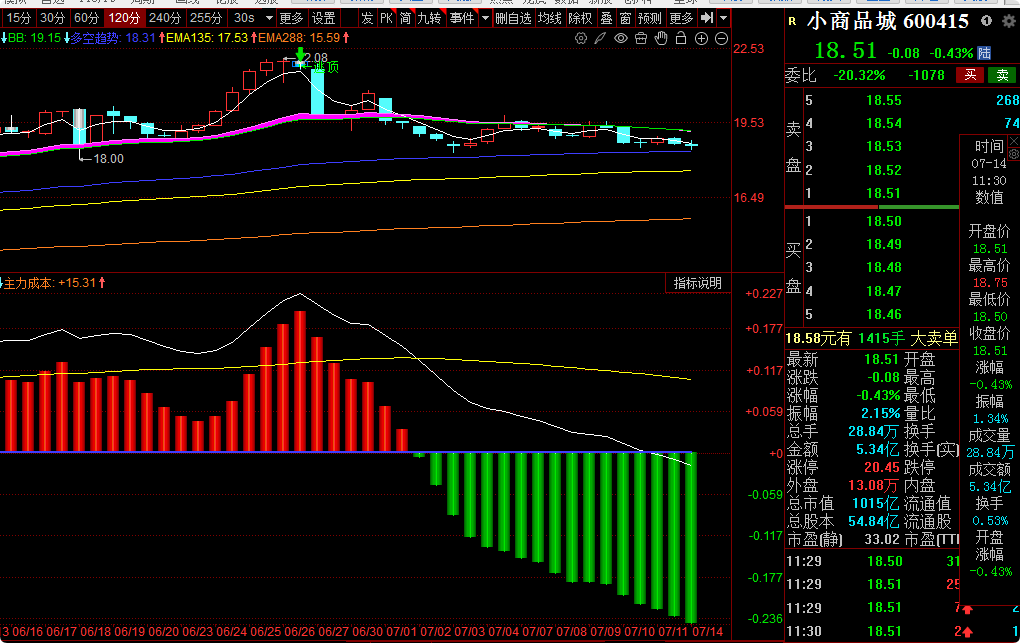Click 更多 next to 预测 button
The height and width of the screenshot is (643, 1020).
681,18
